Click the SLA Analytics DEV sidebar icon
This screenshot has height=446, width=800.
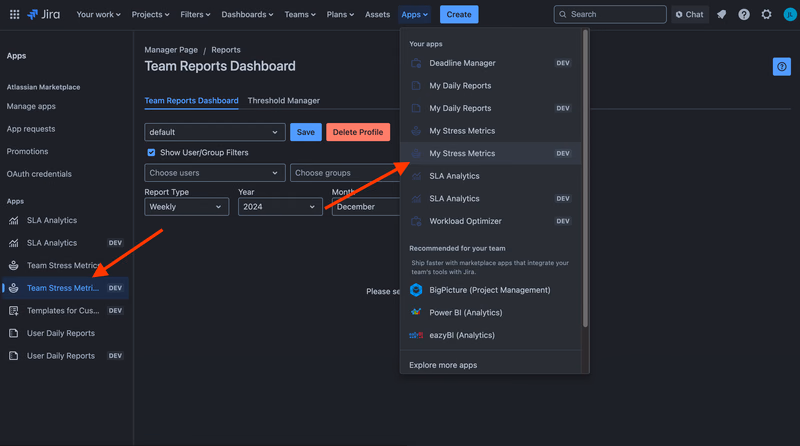coord(14,243)
